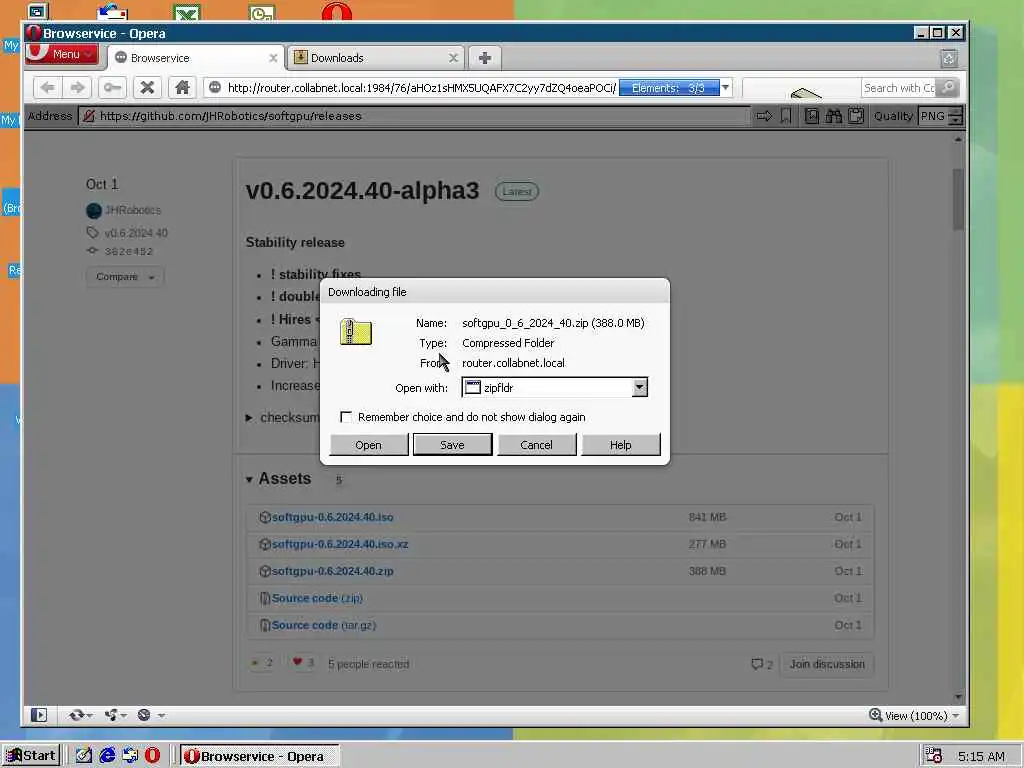The height and width of the screenshot is (768, 1024).
Task: Click the Opera Back navigation arrow
Action: (47, 88)
